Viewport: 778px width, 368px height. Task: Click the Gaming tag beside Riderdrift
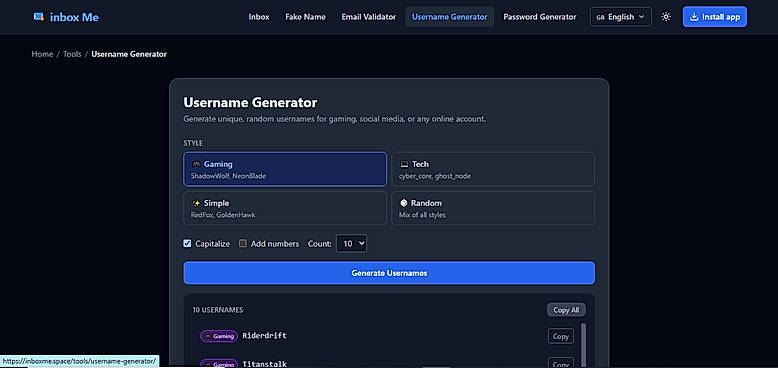(x=219, y=336)
